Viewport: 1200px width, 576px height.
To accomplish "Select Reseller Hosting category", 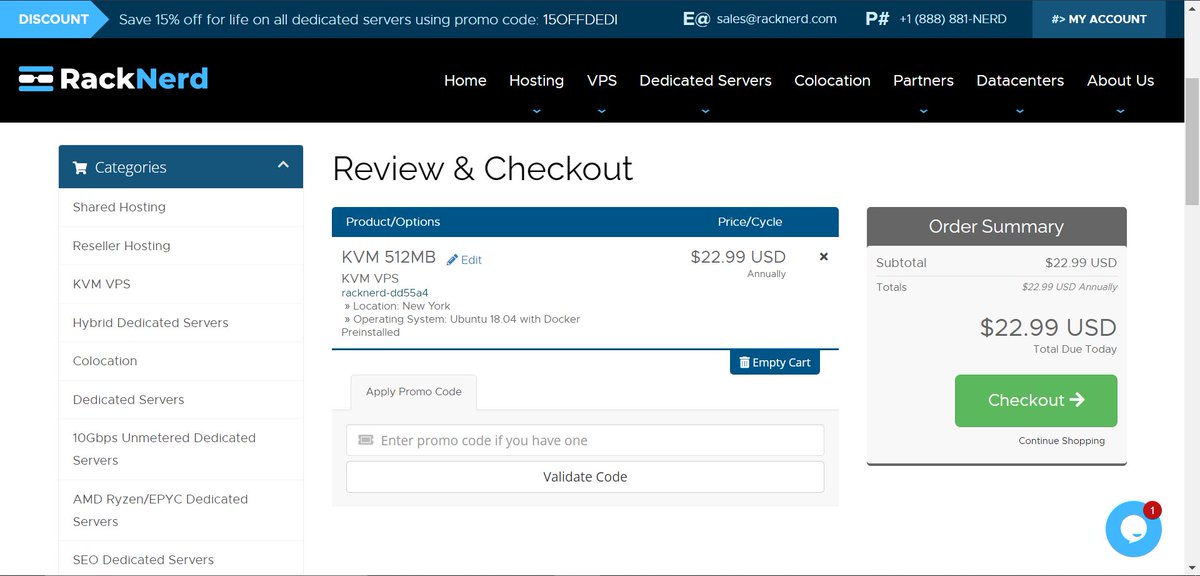I will (x=121, y=246).
